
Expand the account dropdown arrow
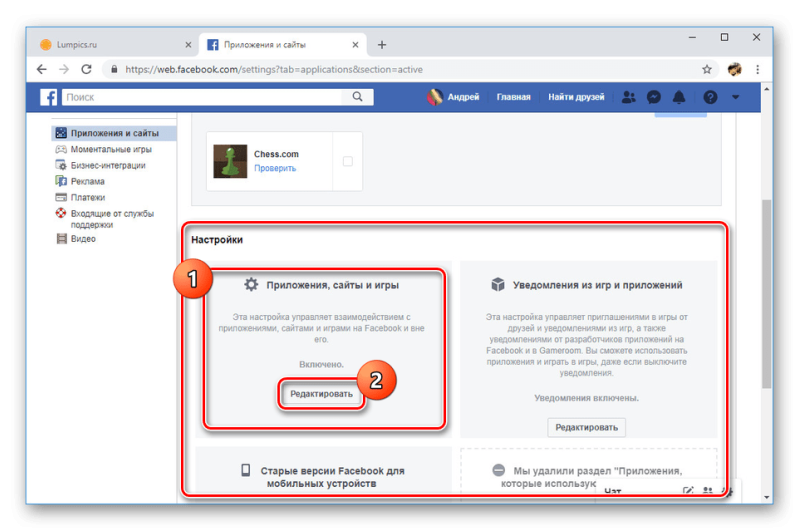735,97
